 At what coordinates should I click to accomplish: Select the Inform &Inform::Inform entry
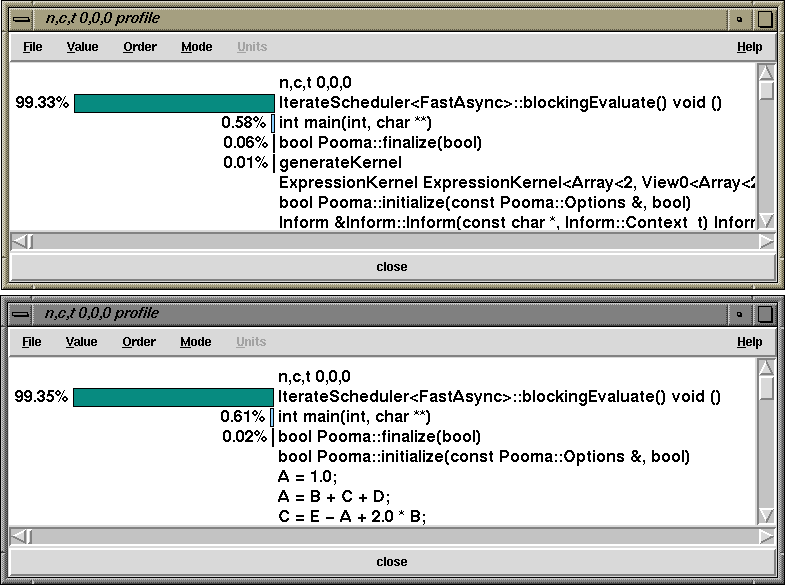click(517, 222)
